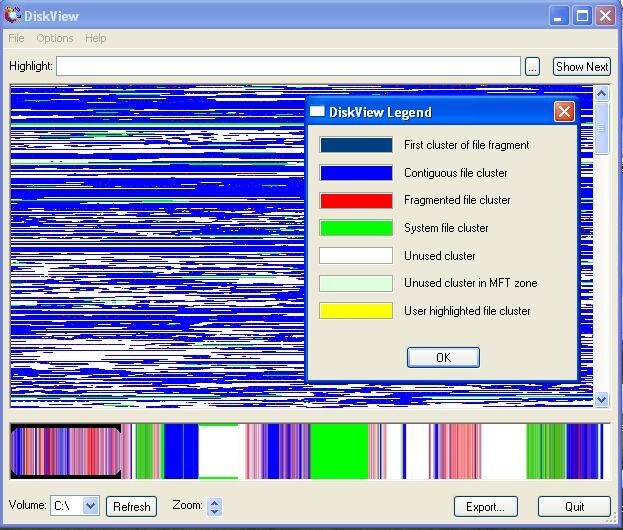This screenshot has height=530, width=623.
Task: Click the 'Zoom:' label
Action: click(x=187, y=505)
